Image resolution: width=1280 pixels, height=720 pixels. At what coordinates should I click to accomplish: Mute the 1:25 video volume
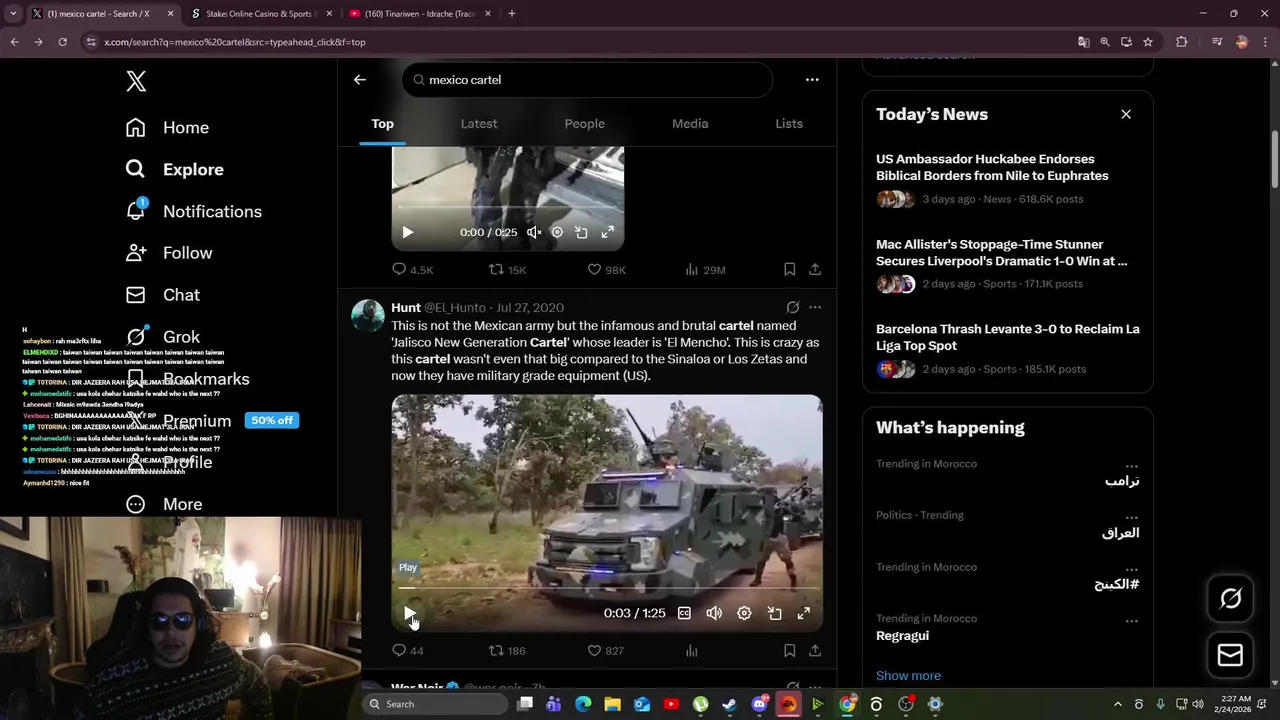[x=714, y=613]
